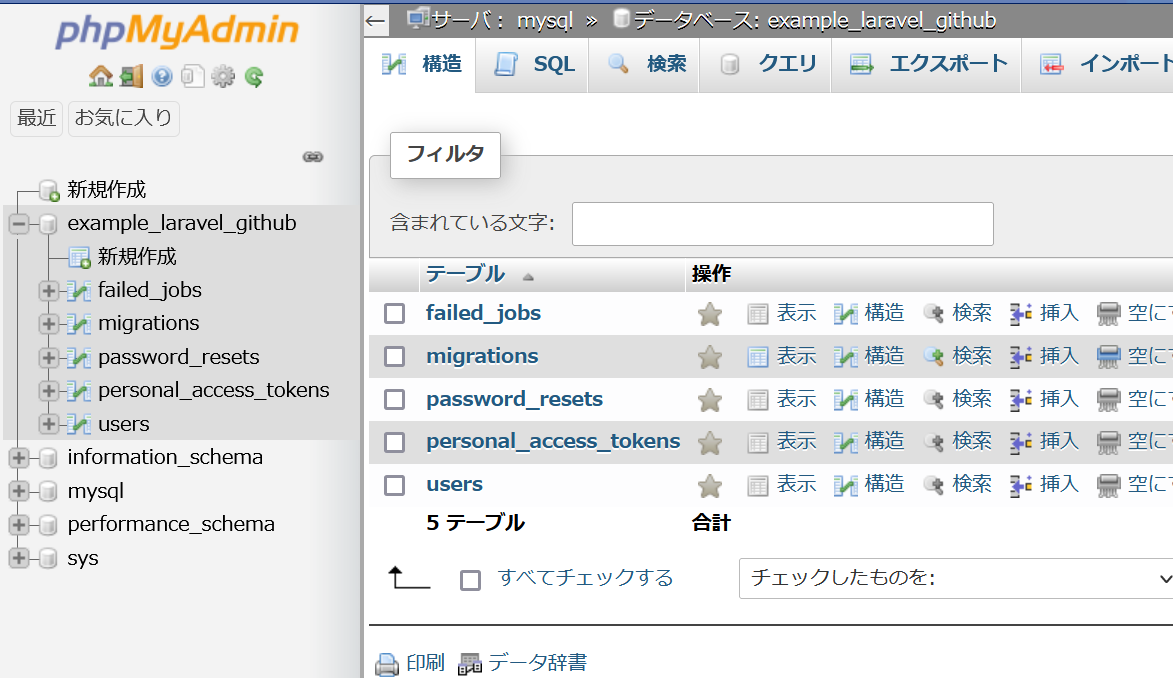The height and width of the screenshot is (678, 1173).
Task: Click the すべてチェックする link text
Action: (586, 578)
